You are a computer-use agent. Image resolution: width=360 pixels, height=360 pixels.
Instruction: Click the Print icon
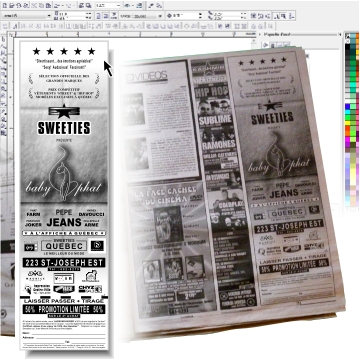26,6
